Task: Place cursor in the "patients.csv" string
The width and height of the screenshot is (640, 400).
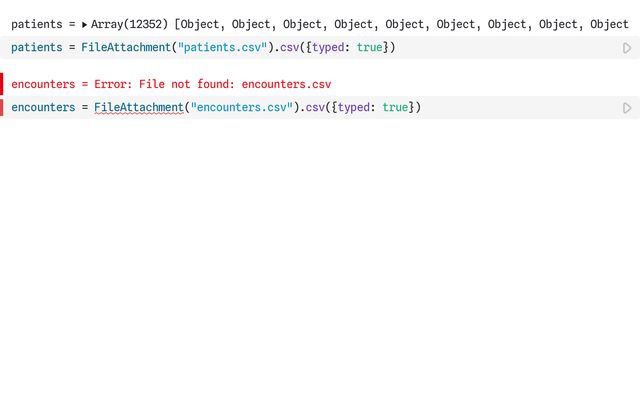Action: (220, 48)
